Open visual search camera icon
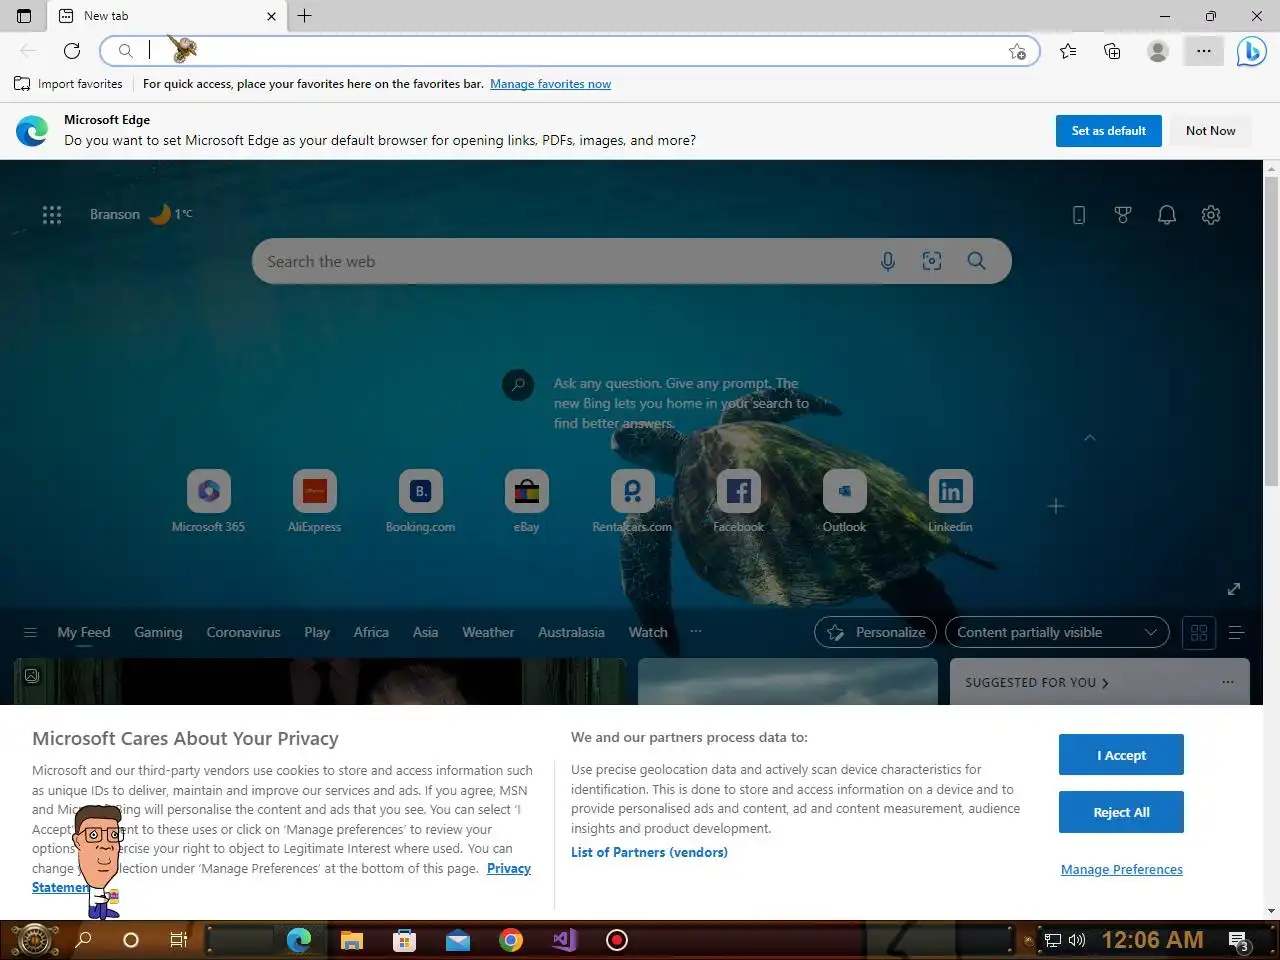Image resolution: width=1280 pixels, height=960 pixels. (x=932, y=261)
